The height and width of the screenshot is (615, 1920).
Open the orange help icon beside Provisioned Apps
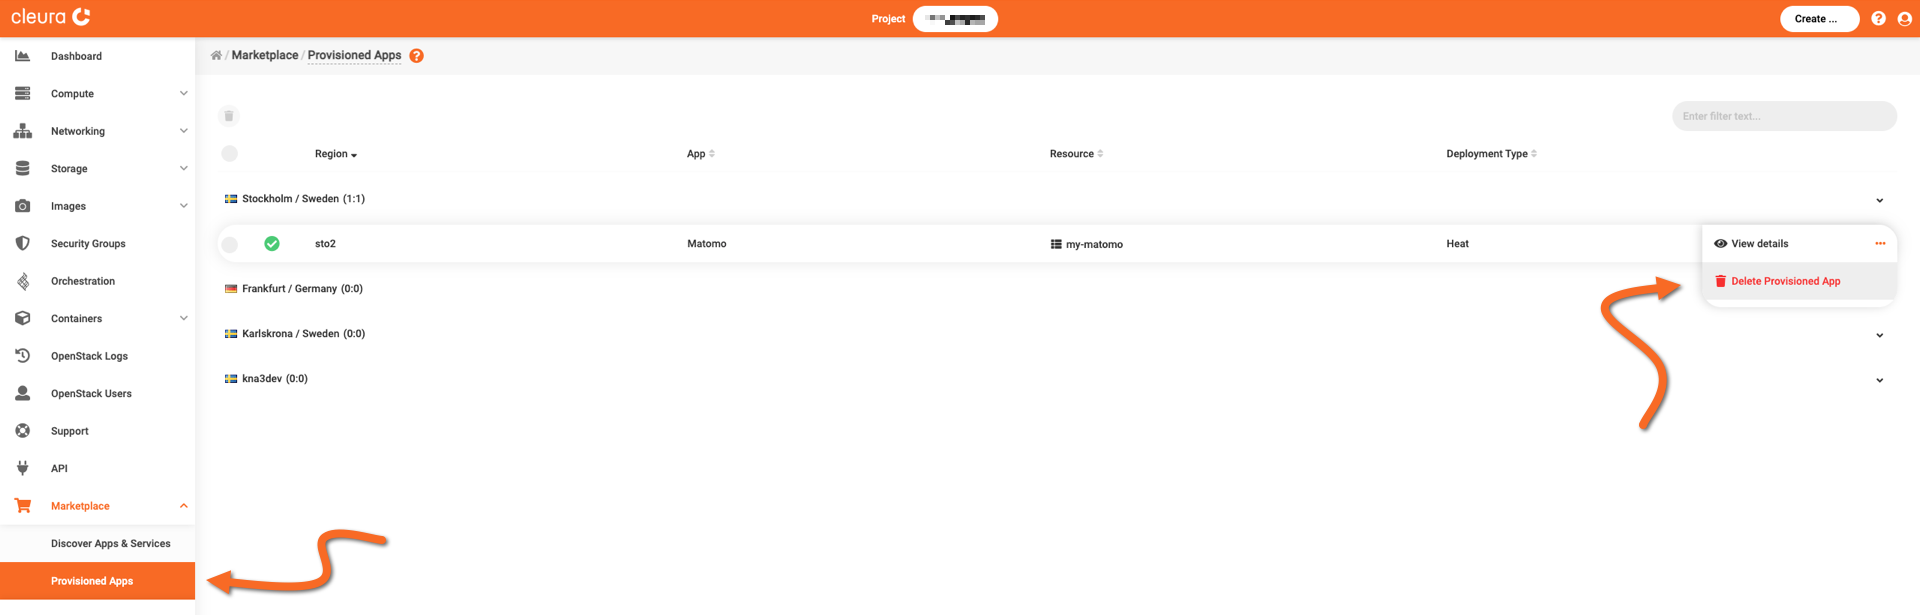click(x=416, y=56)
